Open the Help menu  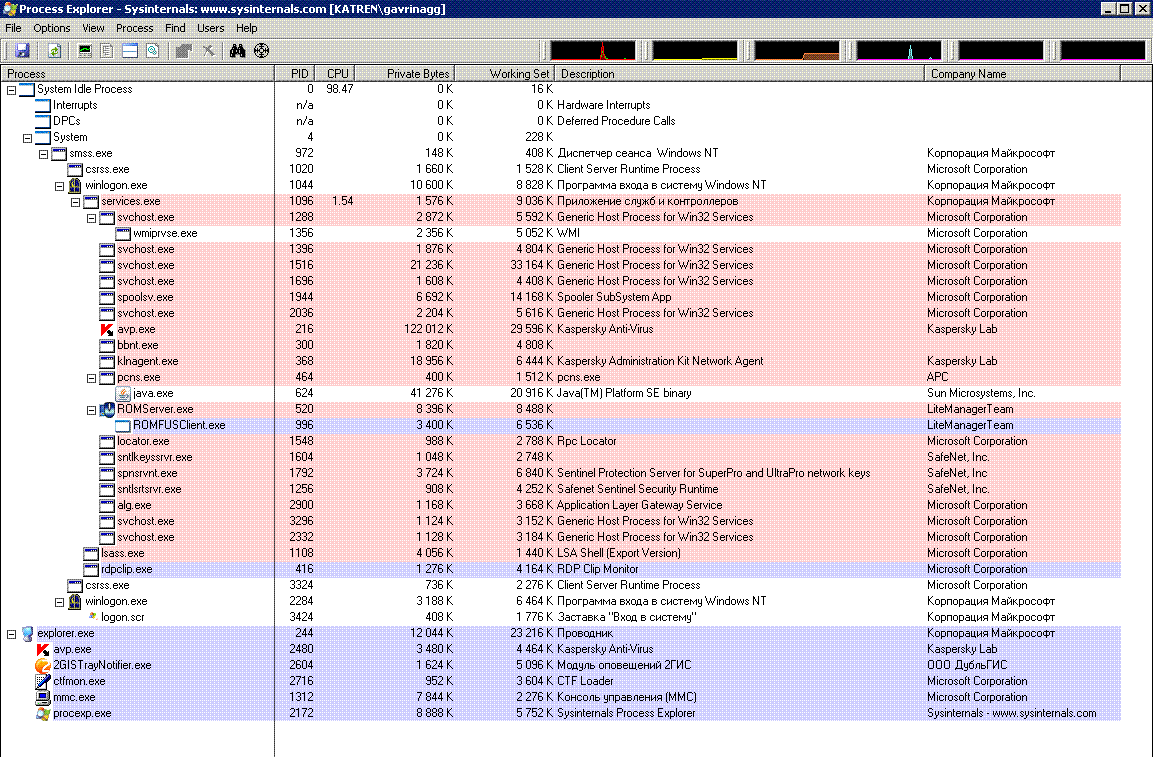click(x=246, y=28)
